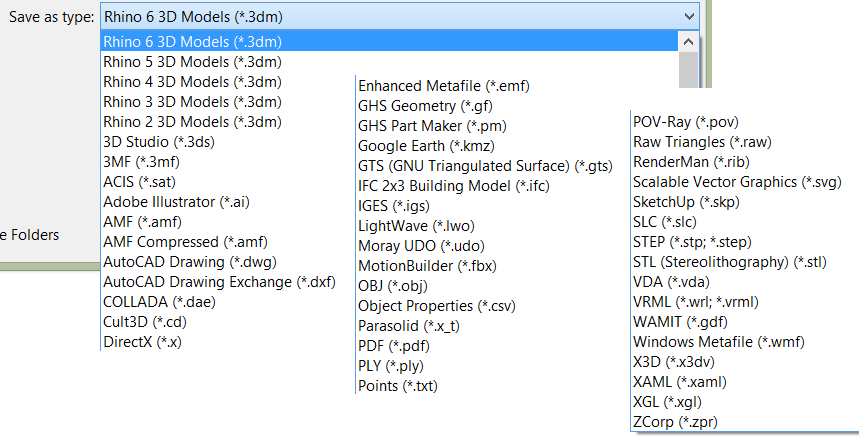This screenshot has width=866, height=444.
Task: Select AMF (*.amf) file type
Action: 142,222
